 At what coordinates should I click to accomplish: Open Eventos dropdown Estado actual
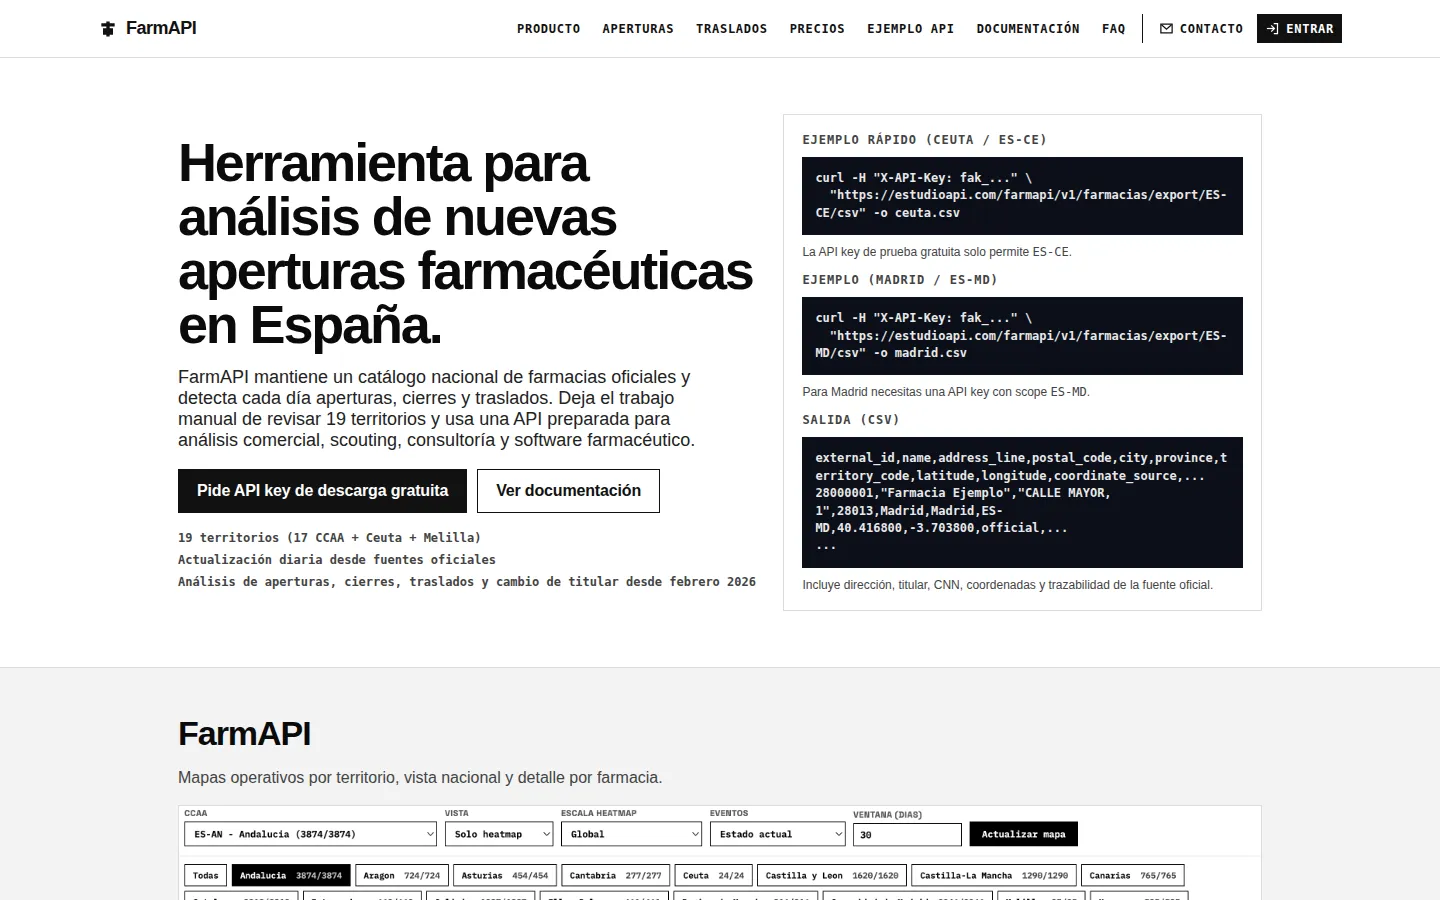[778, 834]
